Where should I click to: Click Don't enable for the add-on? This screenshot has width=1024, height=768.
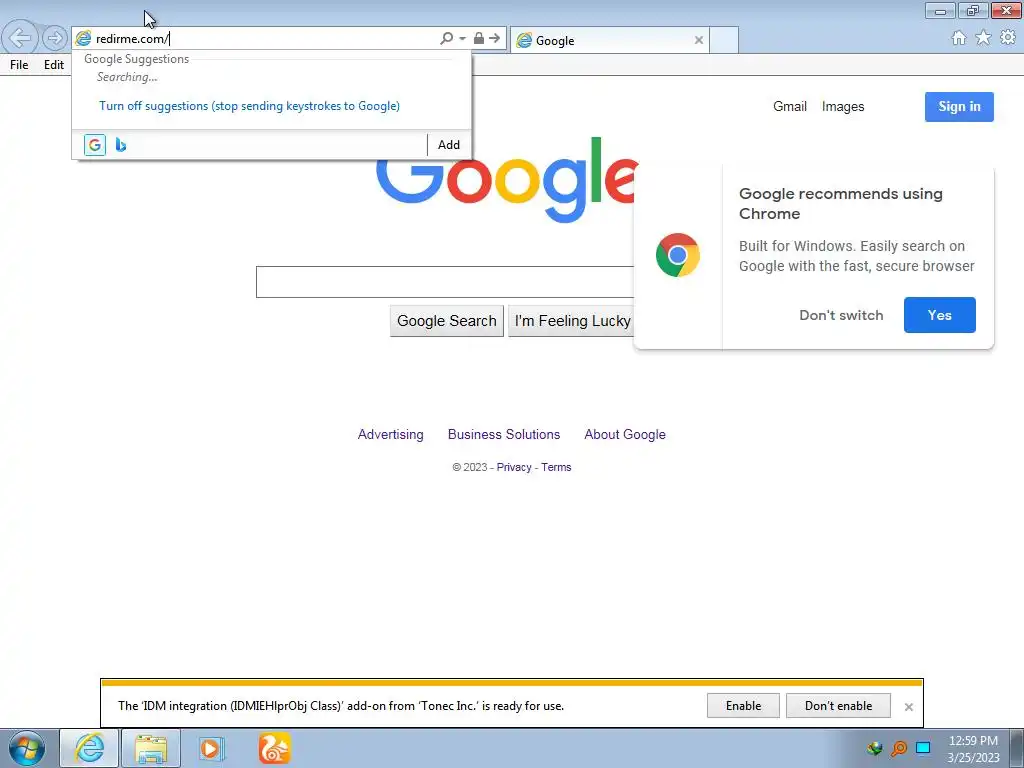click(x=838, y=706)
